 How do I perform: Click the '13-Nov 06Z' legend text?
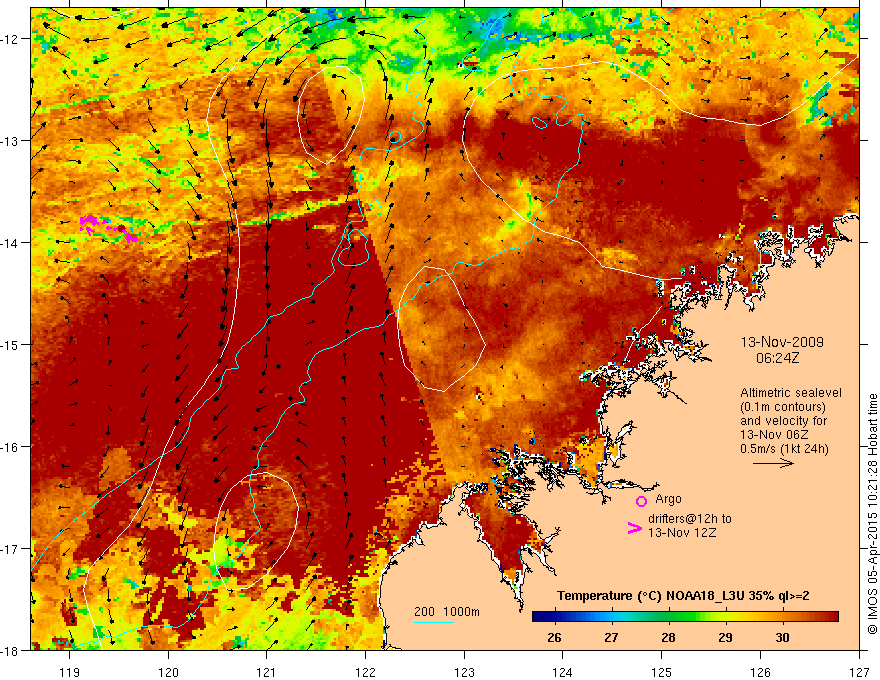(x=771, y=435)
